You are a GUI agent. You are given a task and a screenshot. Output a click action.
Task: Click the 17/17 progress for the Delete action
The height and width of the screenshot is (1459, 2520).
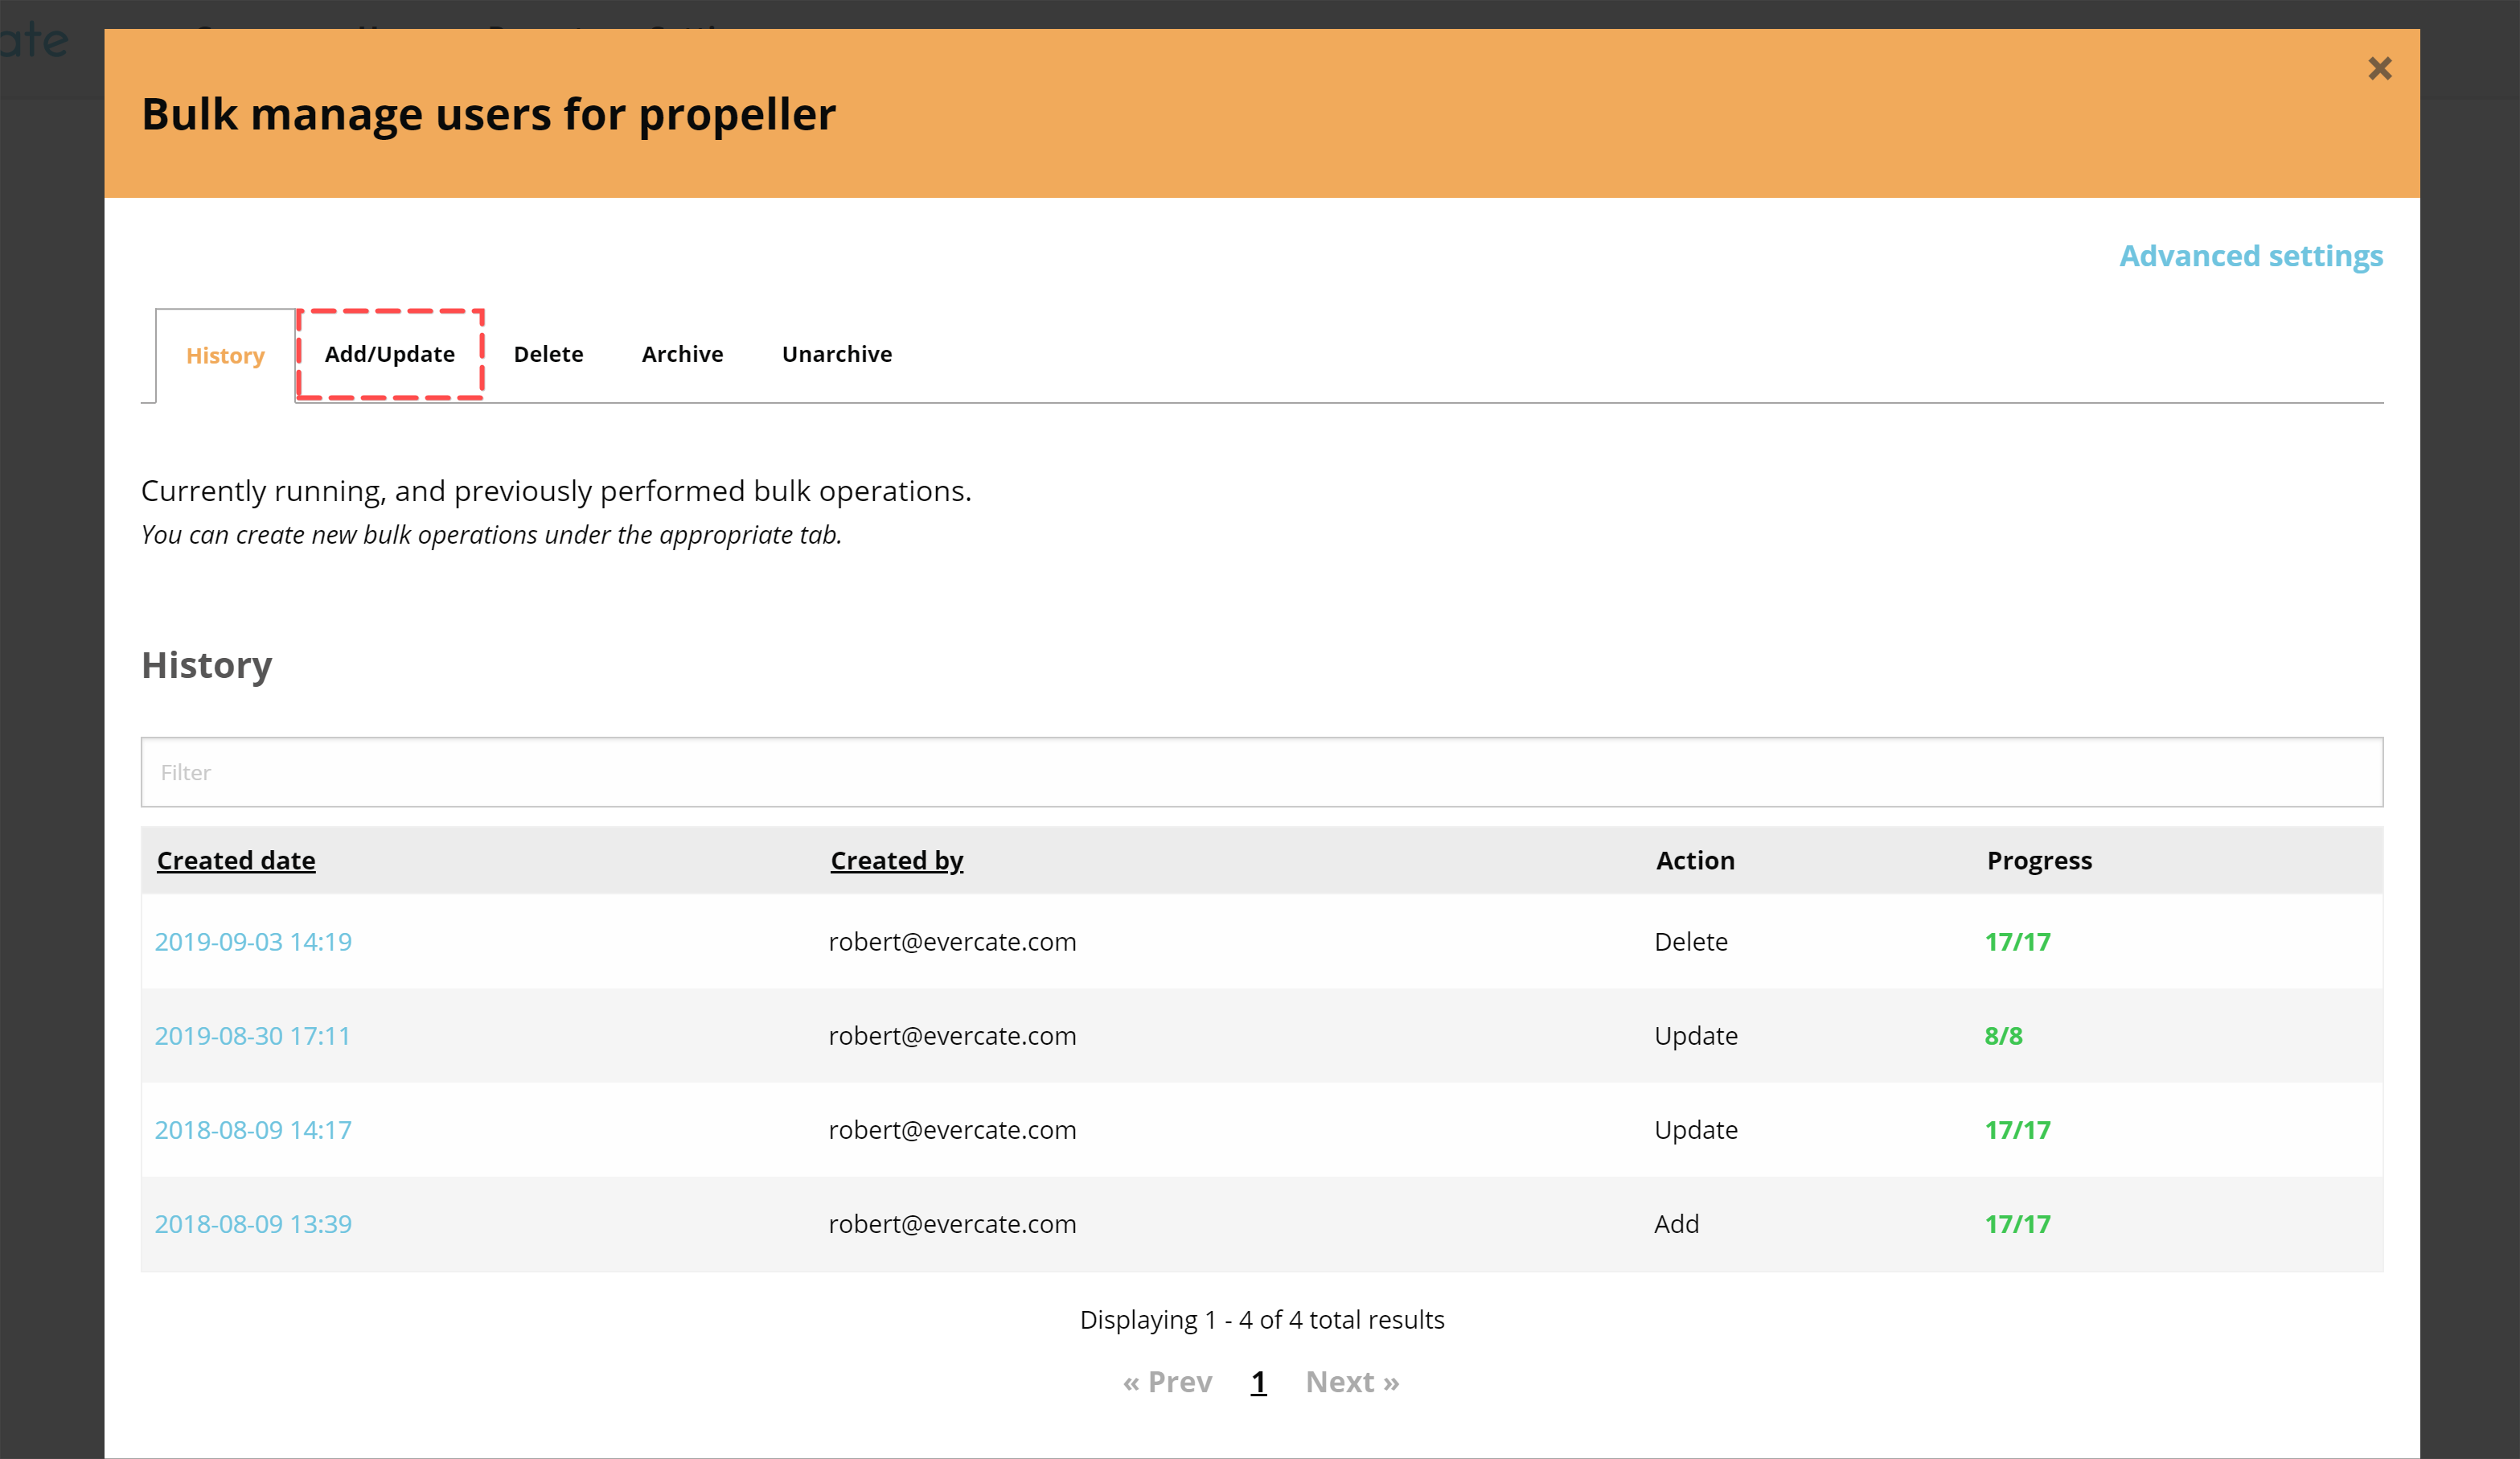(x=2017, y=941)
